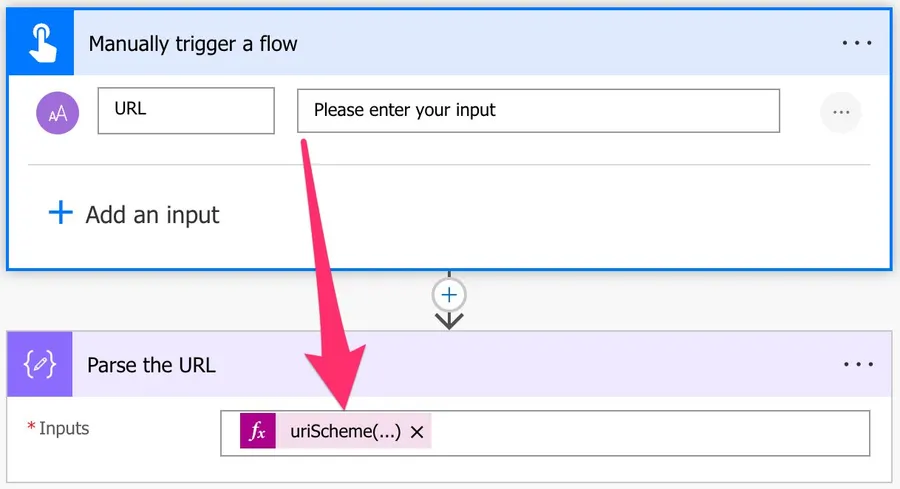The image size is (900, 489).
Task: Click the 'Please enter your input' field
Action: coord(537,110)
